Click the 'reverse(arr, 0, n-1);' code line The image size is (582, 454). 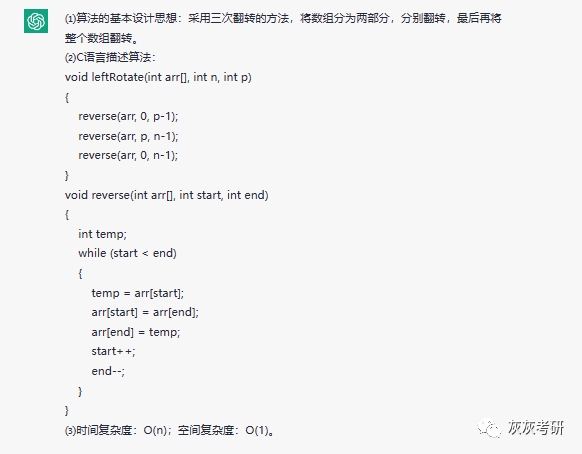pos(128,155)
